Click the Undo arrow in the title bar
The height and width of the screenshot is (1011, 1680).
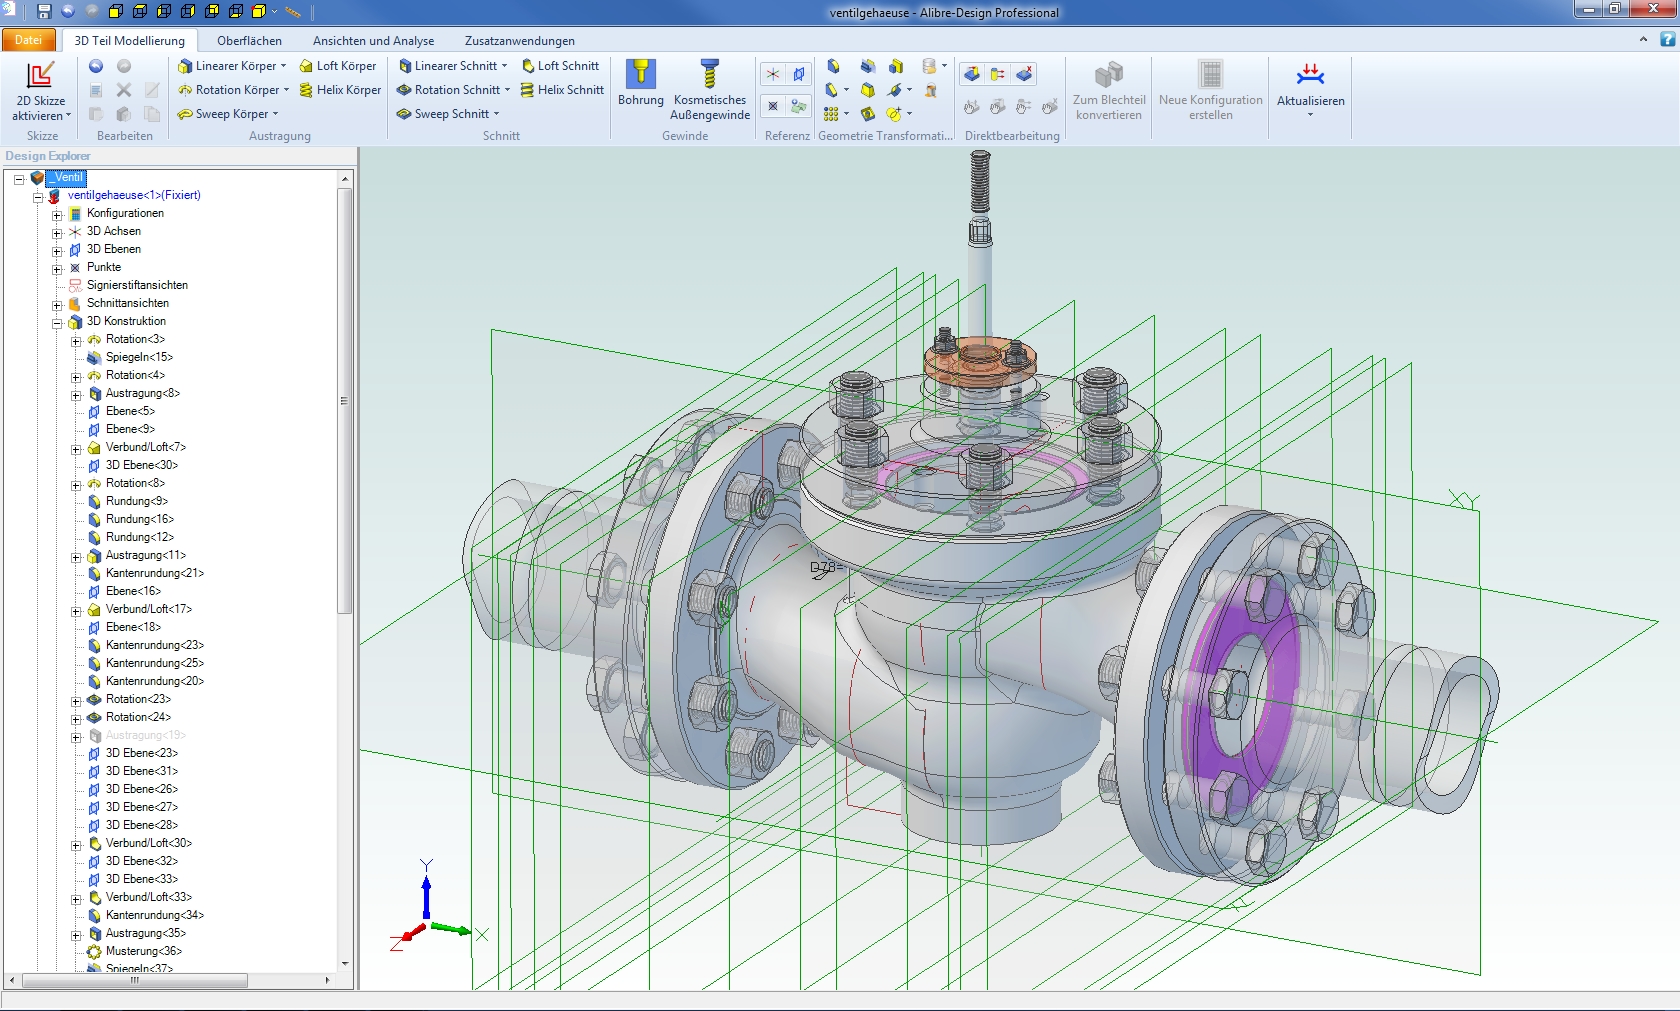coord(68,12)
